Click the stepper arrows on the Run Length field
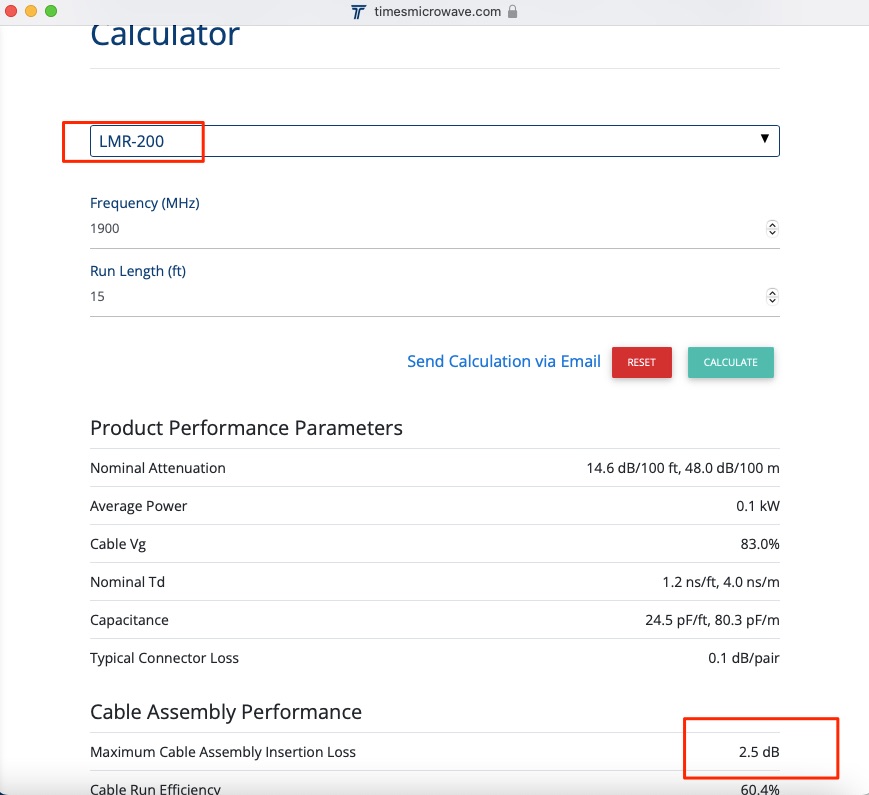The height and width of the screenshot is (795, 869). 772,297
